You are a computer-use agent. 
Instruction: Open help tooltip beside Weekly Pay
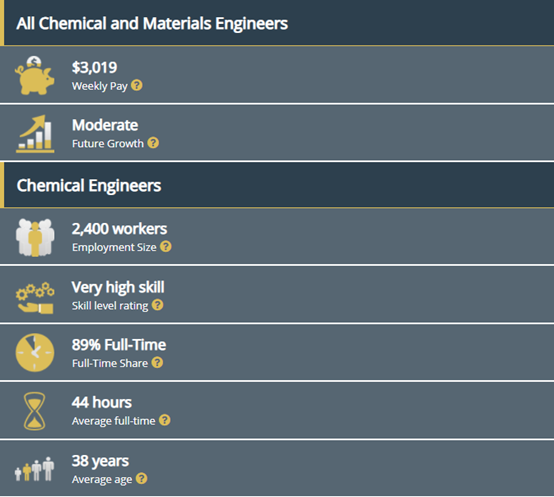click(x=137, y=85)
